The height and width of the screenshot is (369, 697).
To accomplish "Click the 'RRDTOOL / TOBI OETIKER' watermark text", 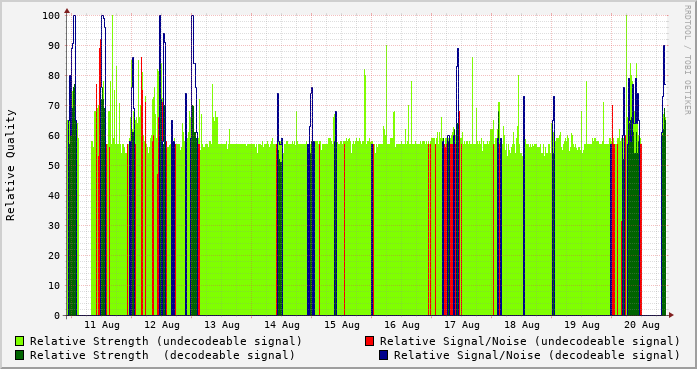I will point(687,60).
